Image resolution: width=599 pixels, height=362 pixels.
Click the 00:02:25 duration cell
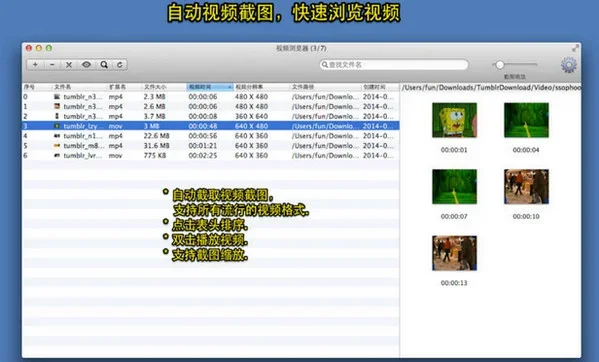tap(202, 155)
